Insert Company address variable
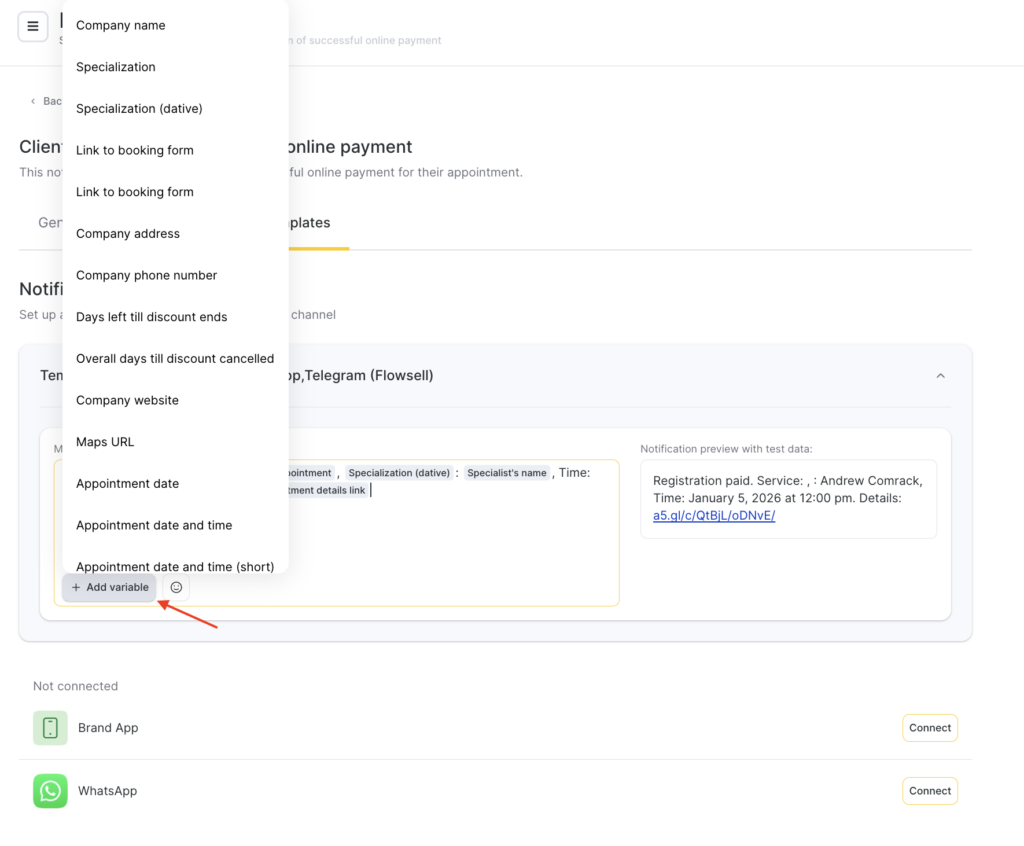 coord(128,234)
